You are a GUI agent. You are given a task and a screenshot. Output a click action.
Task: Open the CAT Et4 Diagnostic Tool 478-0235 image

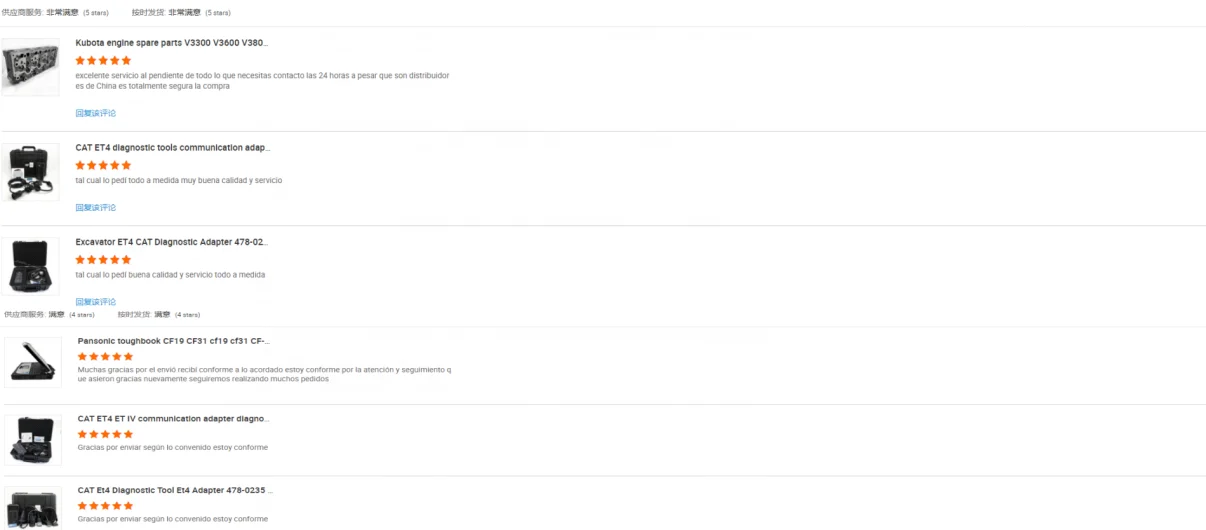33,508
